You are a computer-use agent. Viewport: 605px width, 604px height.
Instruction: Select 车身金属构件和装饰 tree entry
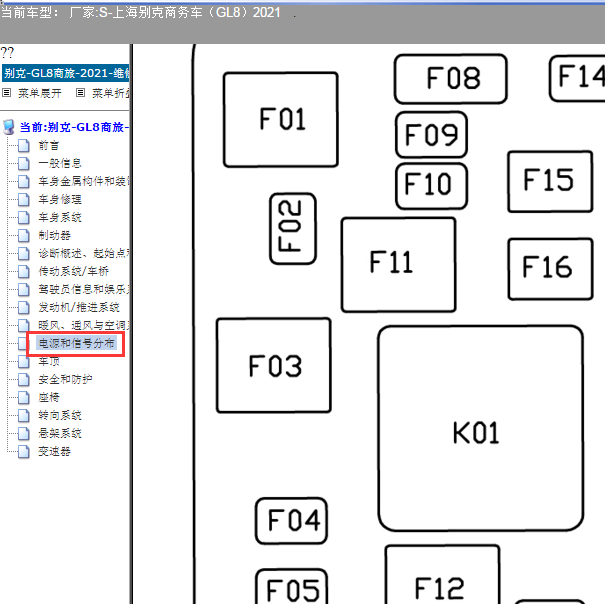(x=84, y=181)
